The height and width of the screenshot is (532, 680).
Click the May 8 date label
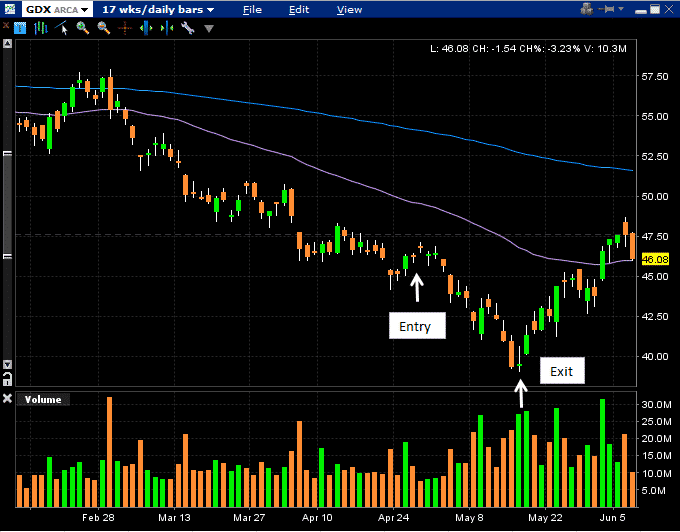tap(469, 518)
